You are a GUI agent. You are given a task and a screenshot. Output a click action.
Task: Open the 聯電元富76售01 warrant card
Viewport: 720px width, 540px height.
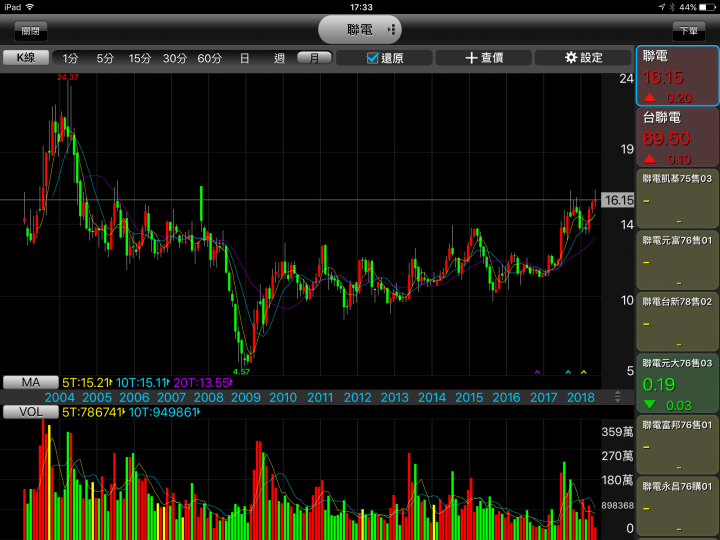pyautogui.click(x=677, y=260)
